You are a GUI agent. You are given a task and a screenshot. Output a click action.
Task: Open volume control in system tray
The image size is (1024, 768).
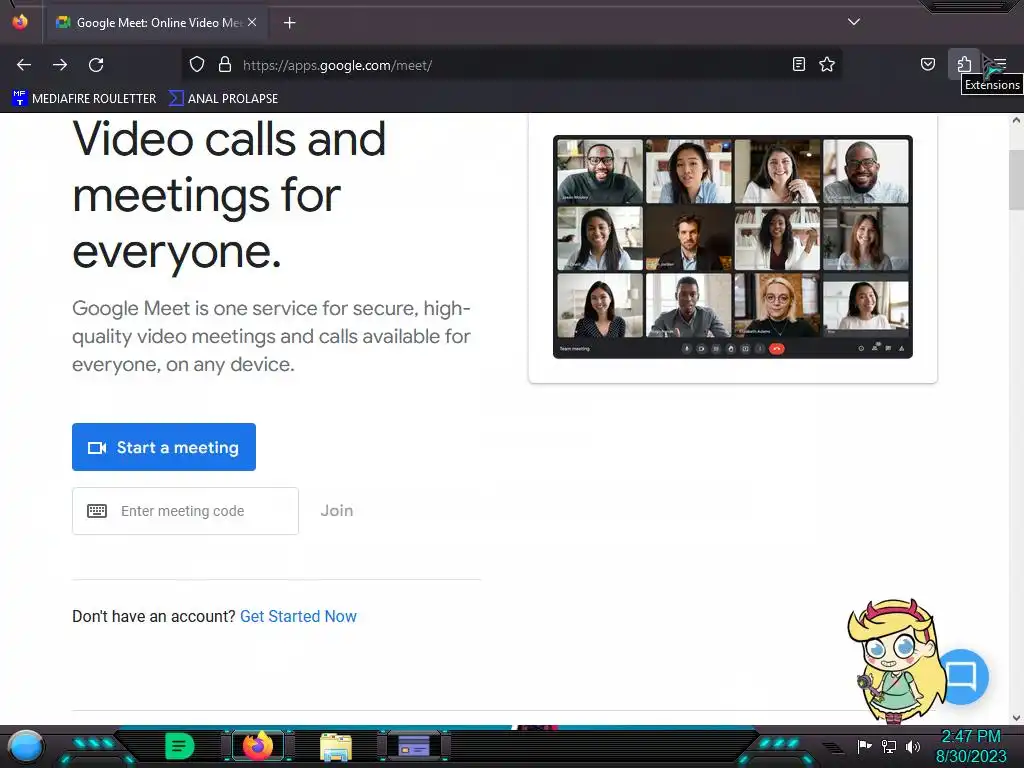pyautogui.click(x=912, y=746)
